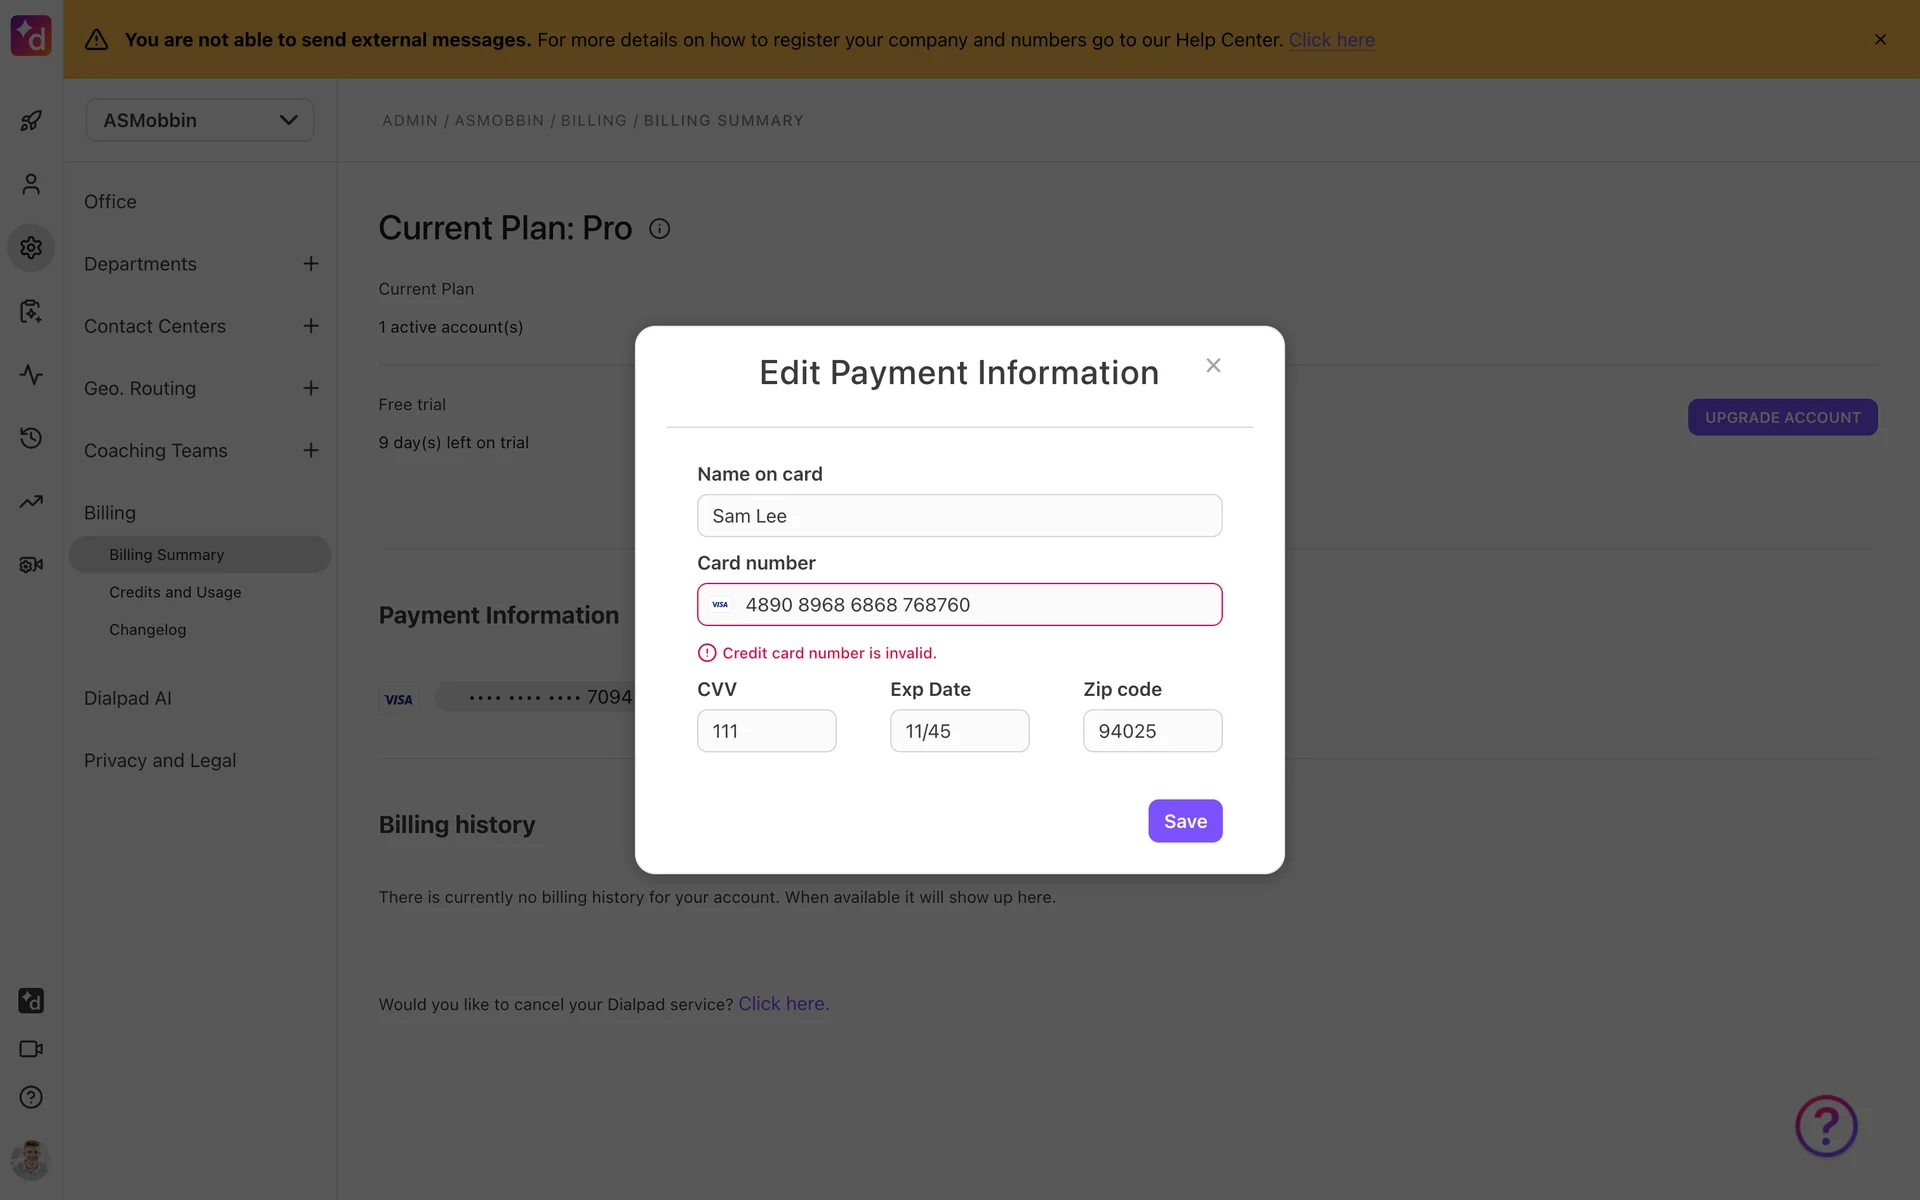
Task: Expand the Contact Centers section
Action: (311, 326)
